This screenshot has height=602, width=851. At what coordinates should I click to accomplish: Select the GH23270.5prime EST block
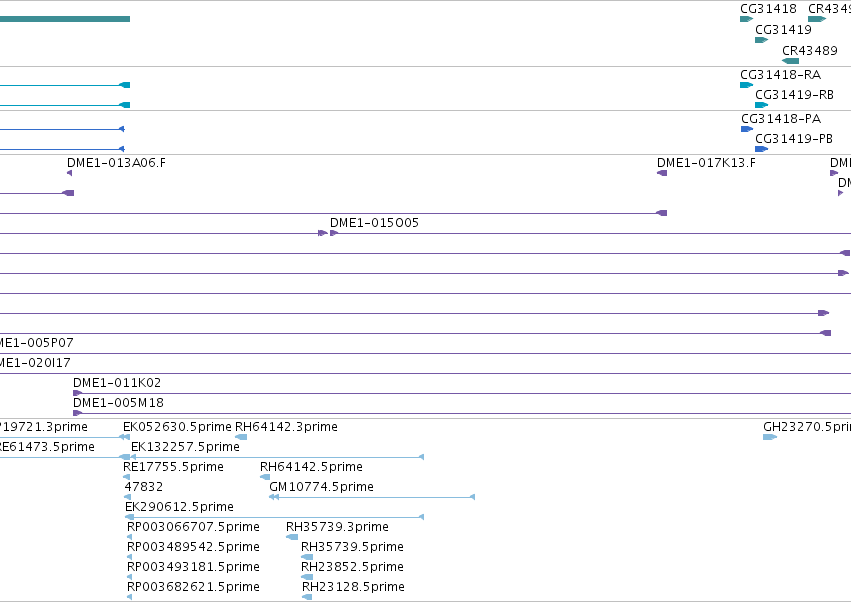tap(770, 437)
